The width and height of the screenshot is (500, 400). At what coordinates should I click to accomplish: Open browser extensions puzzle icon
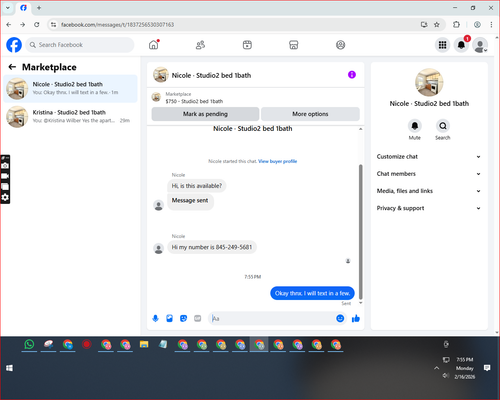click(456, 25)
